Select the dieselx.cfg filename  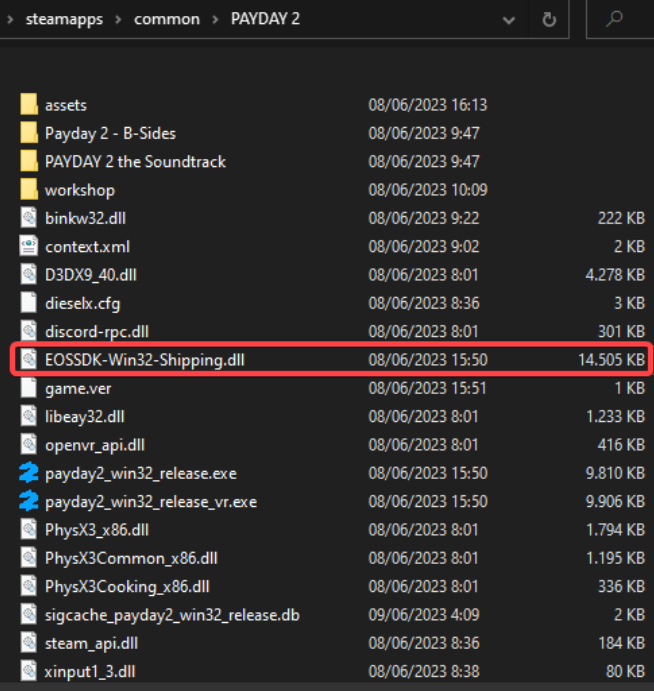82,304
